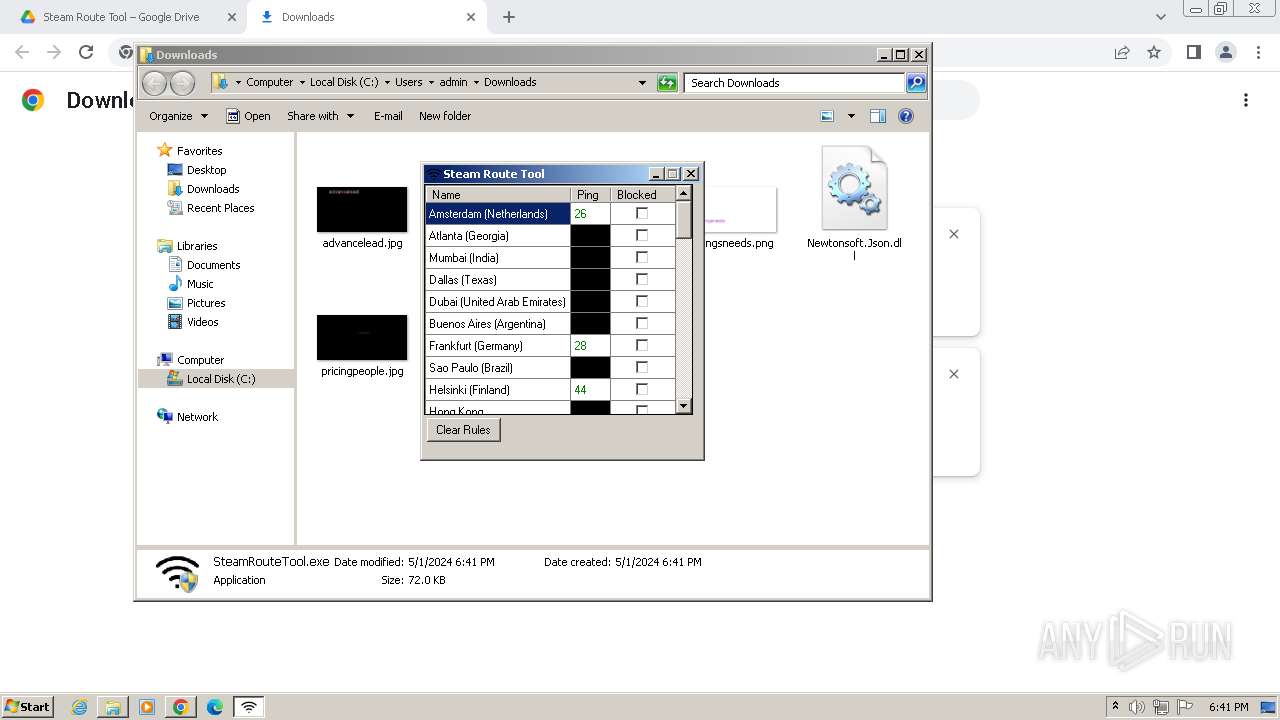
Task: Block the Helsinki (Finland) server
Action: 642,389
